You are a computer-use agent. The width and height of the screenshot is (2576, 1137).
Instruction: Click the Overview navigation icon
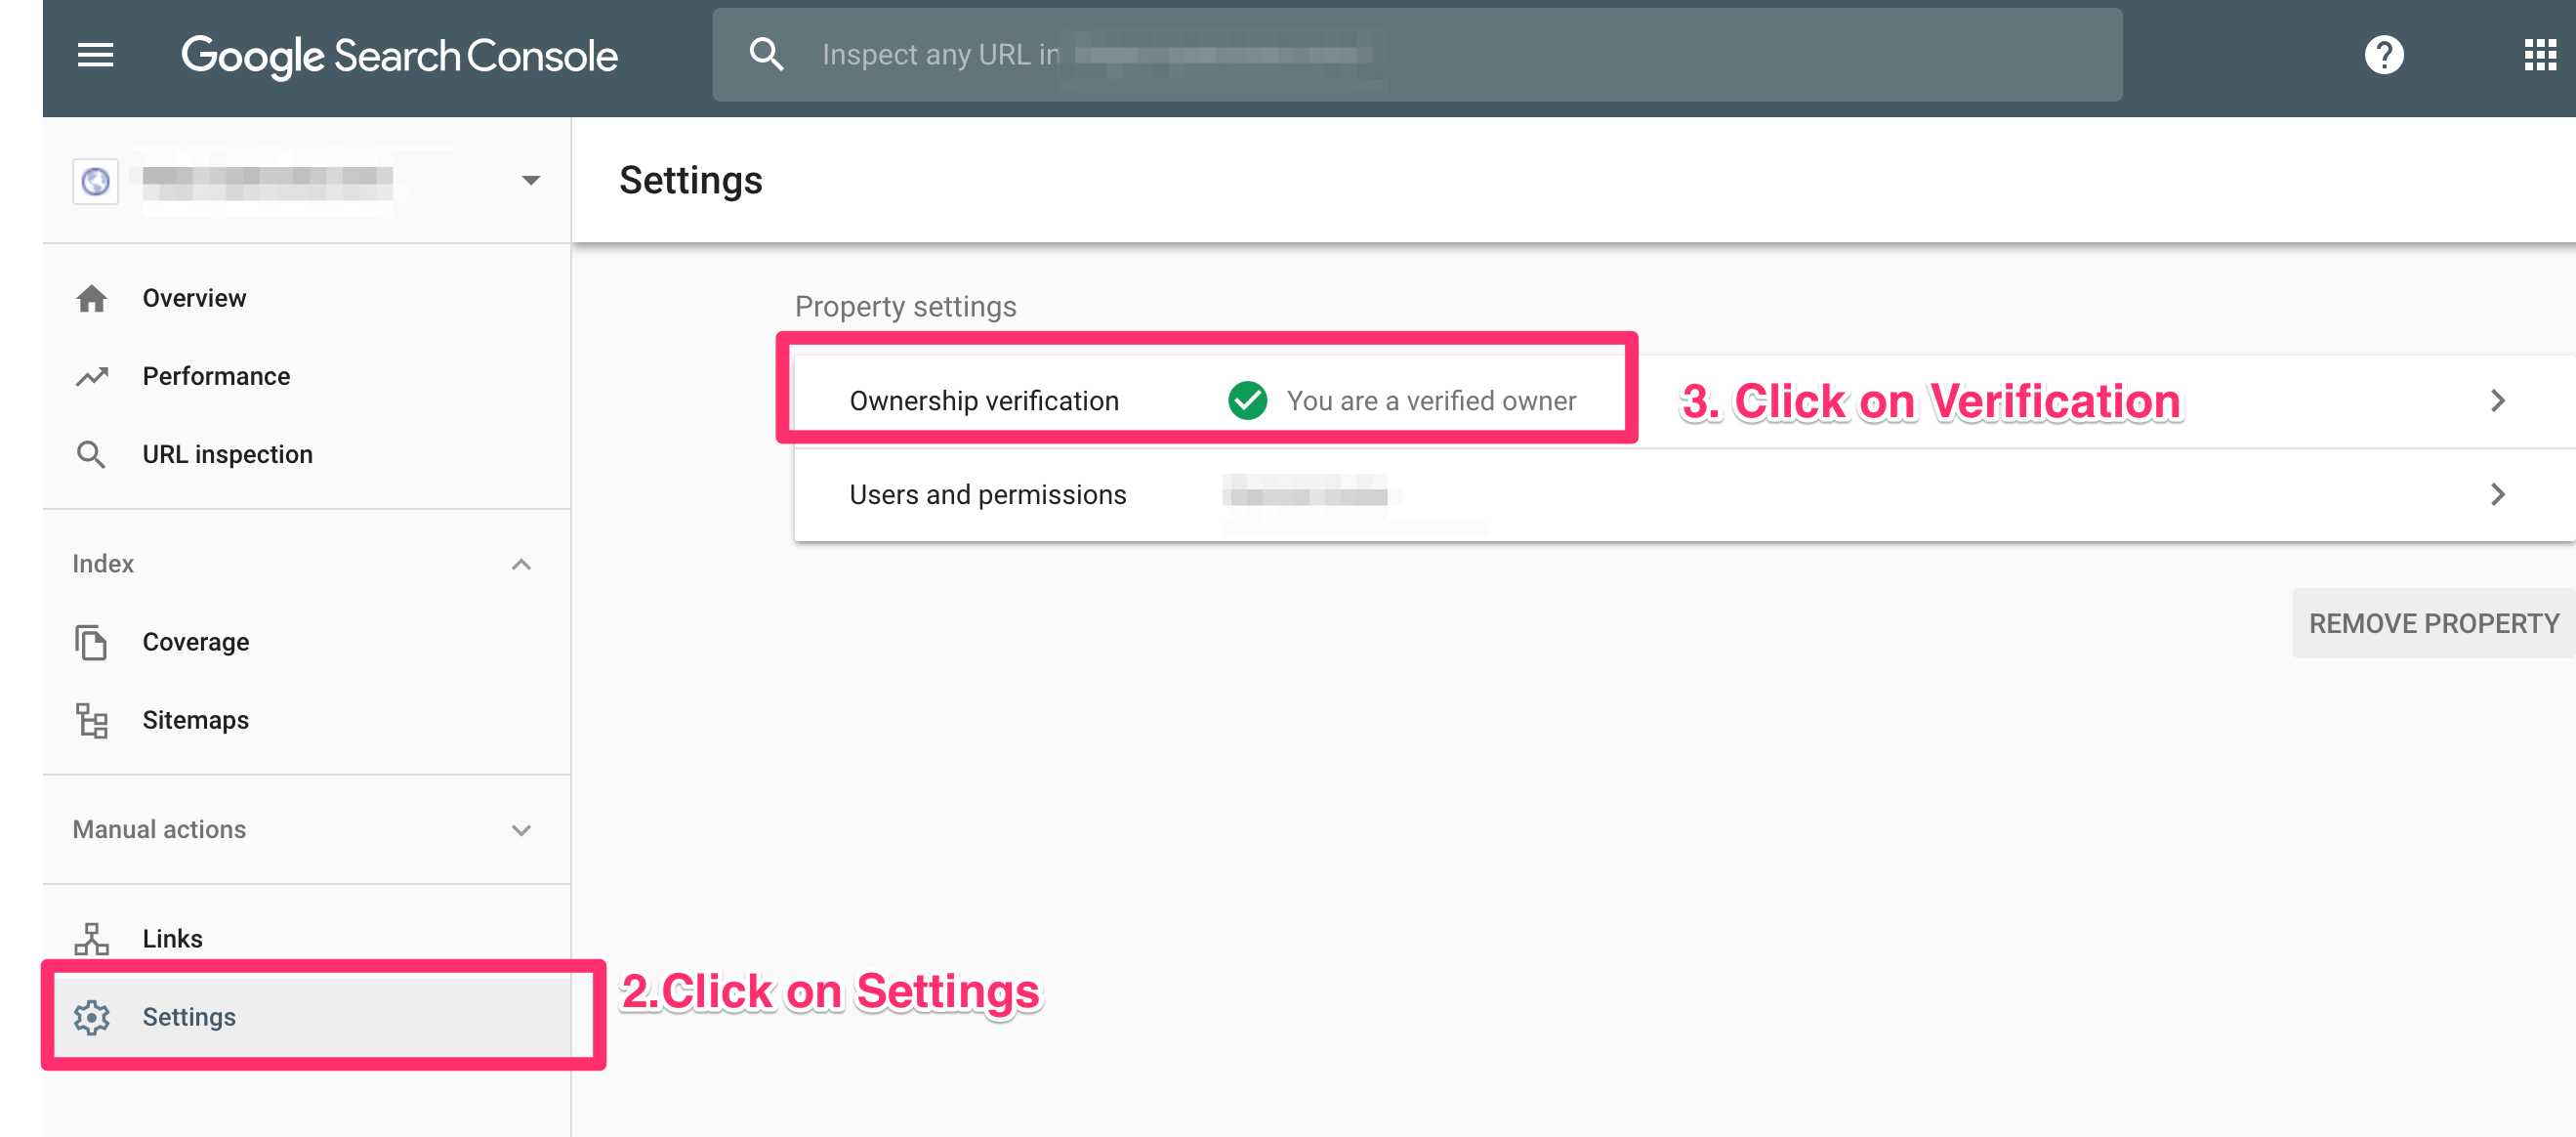(x=91, y=297)
